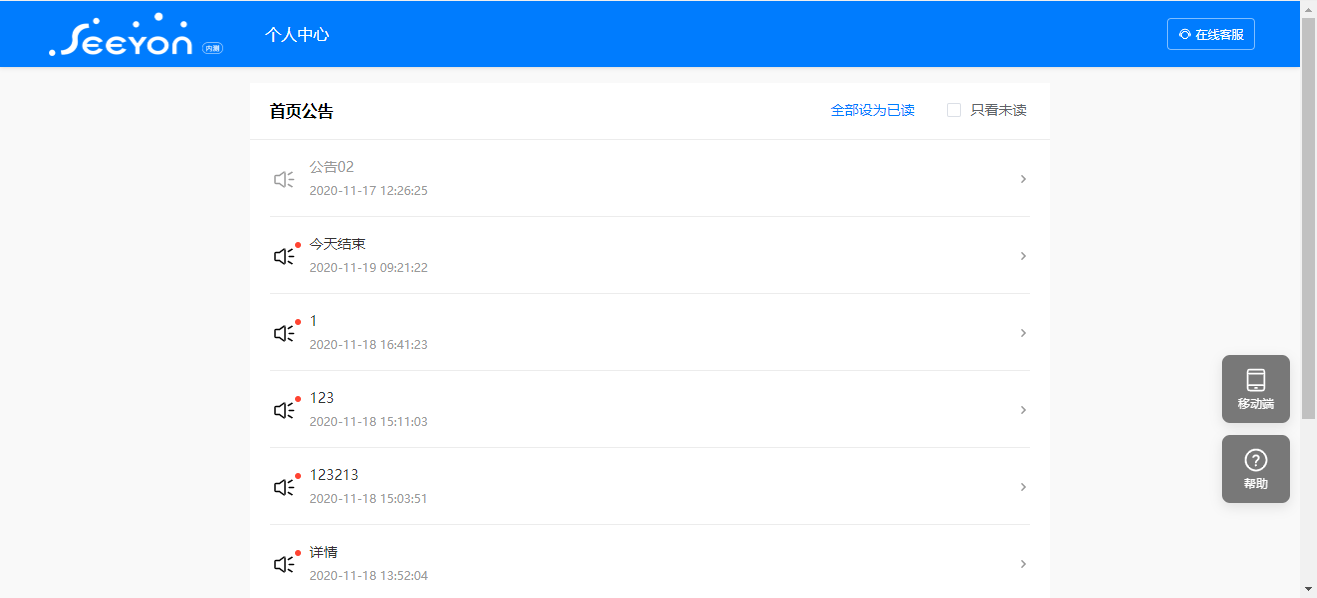Expand the 123 row chevron
The width and height of the screenshot is (1317, 598).
[x=1023, y=410]
